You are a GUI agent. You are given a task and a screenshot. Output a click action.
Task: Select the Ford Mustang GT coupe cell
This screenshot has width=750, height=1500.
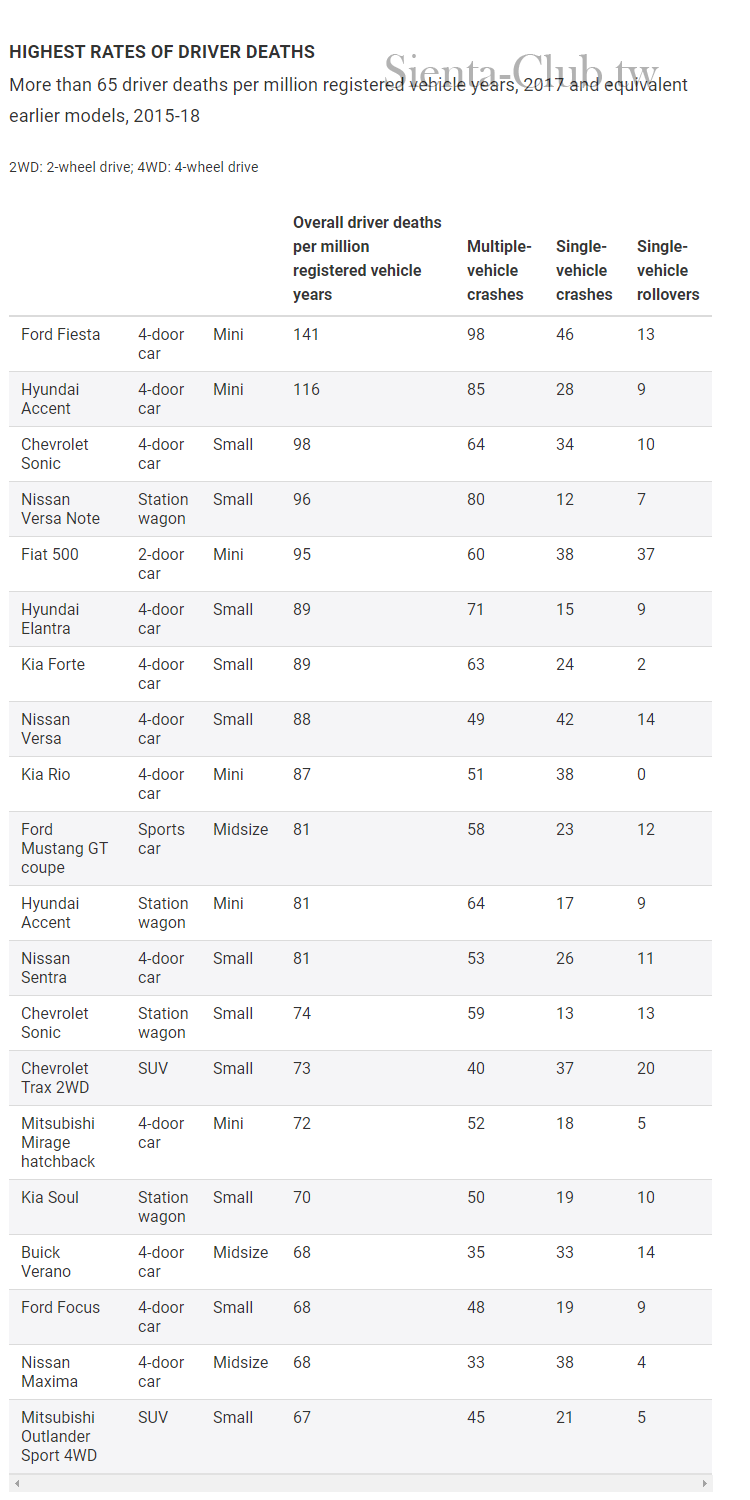click(x=64, y=848)
